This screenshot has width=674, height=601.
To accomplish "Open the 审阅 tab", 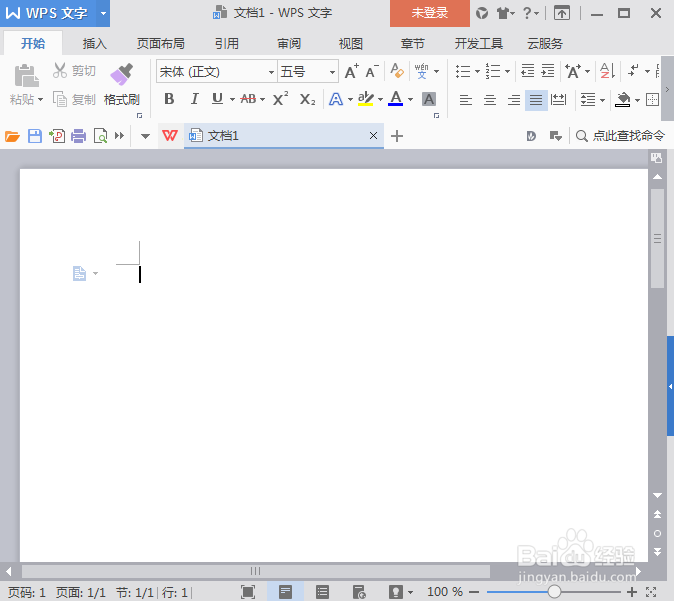I will [289, 43].
